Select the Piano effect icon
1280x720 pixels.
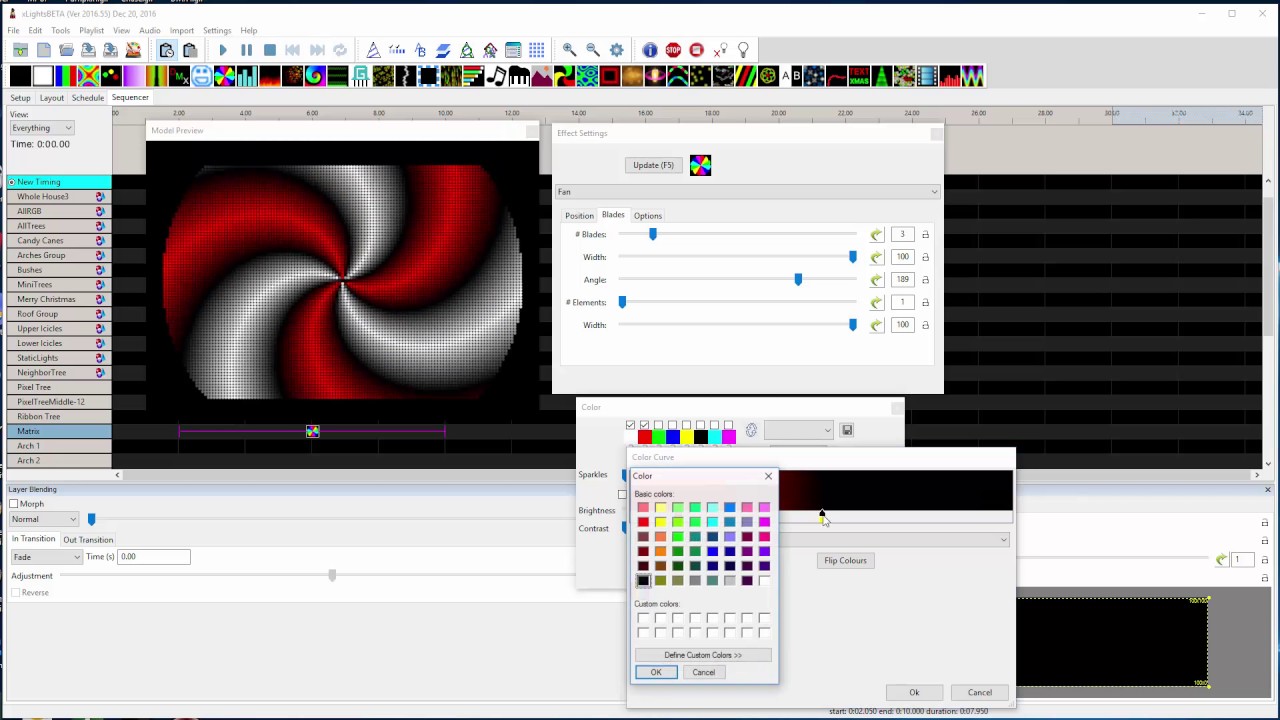[518, 77]
